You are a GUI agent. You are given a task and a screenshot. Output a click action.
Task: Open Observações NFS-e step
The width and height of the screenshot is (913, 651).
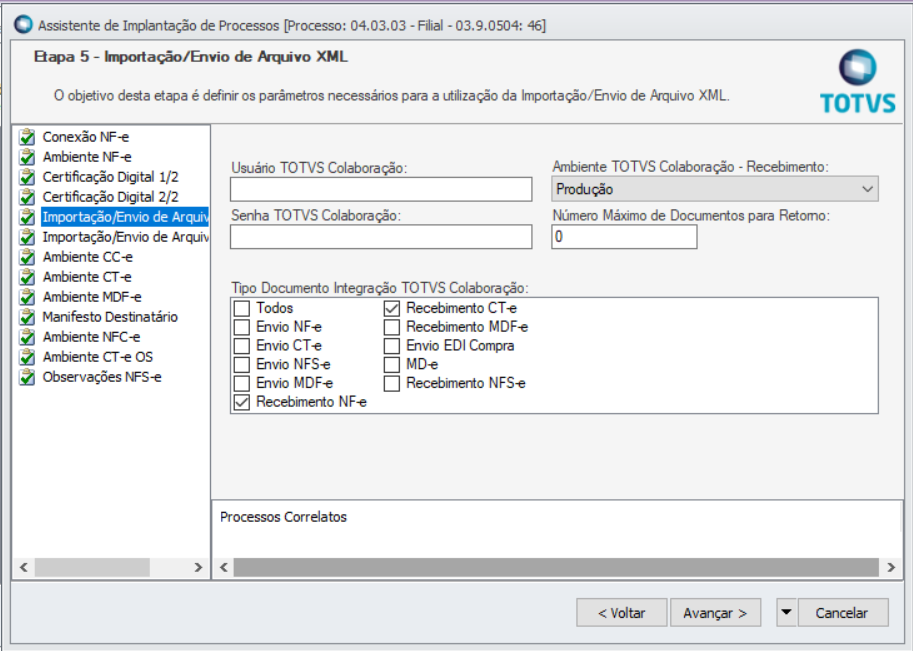click(x=102, y=377)
